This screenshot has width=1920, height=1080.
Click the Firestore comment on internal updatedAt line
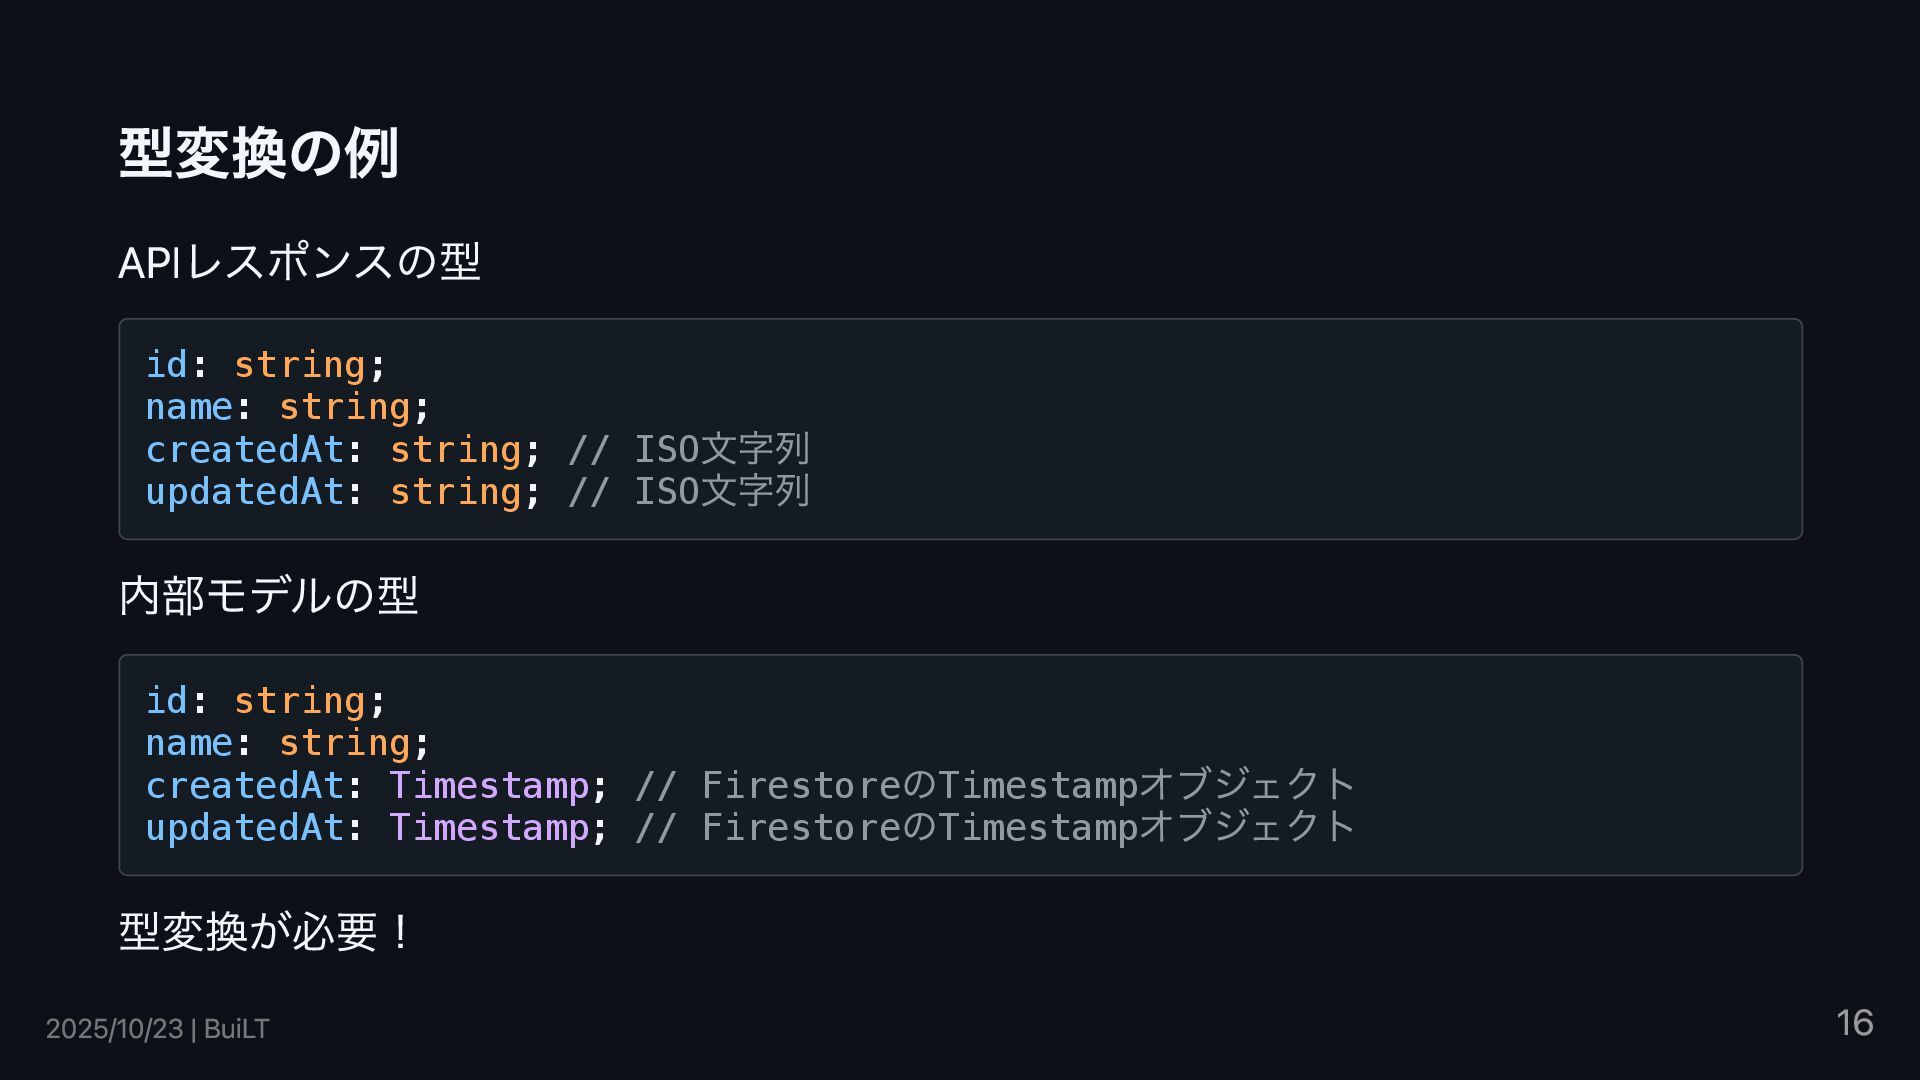(x=995, y=828)
